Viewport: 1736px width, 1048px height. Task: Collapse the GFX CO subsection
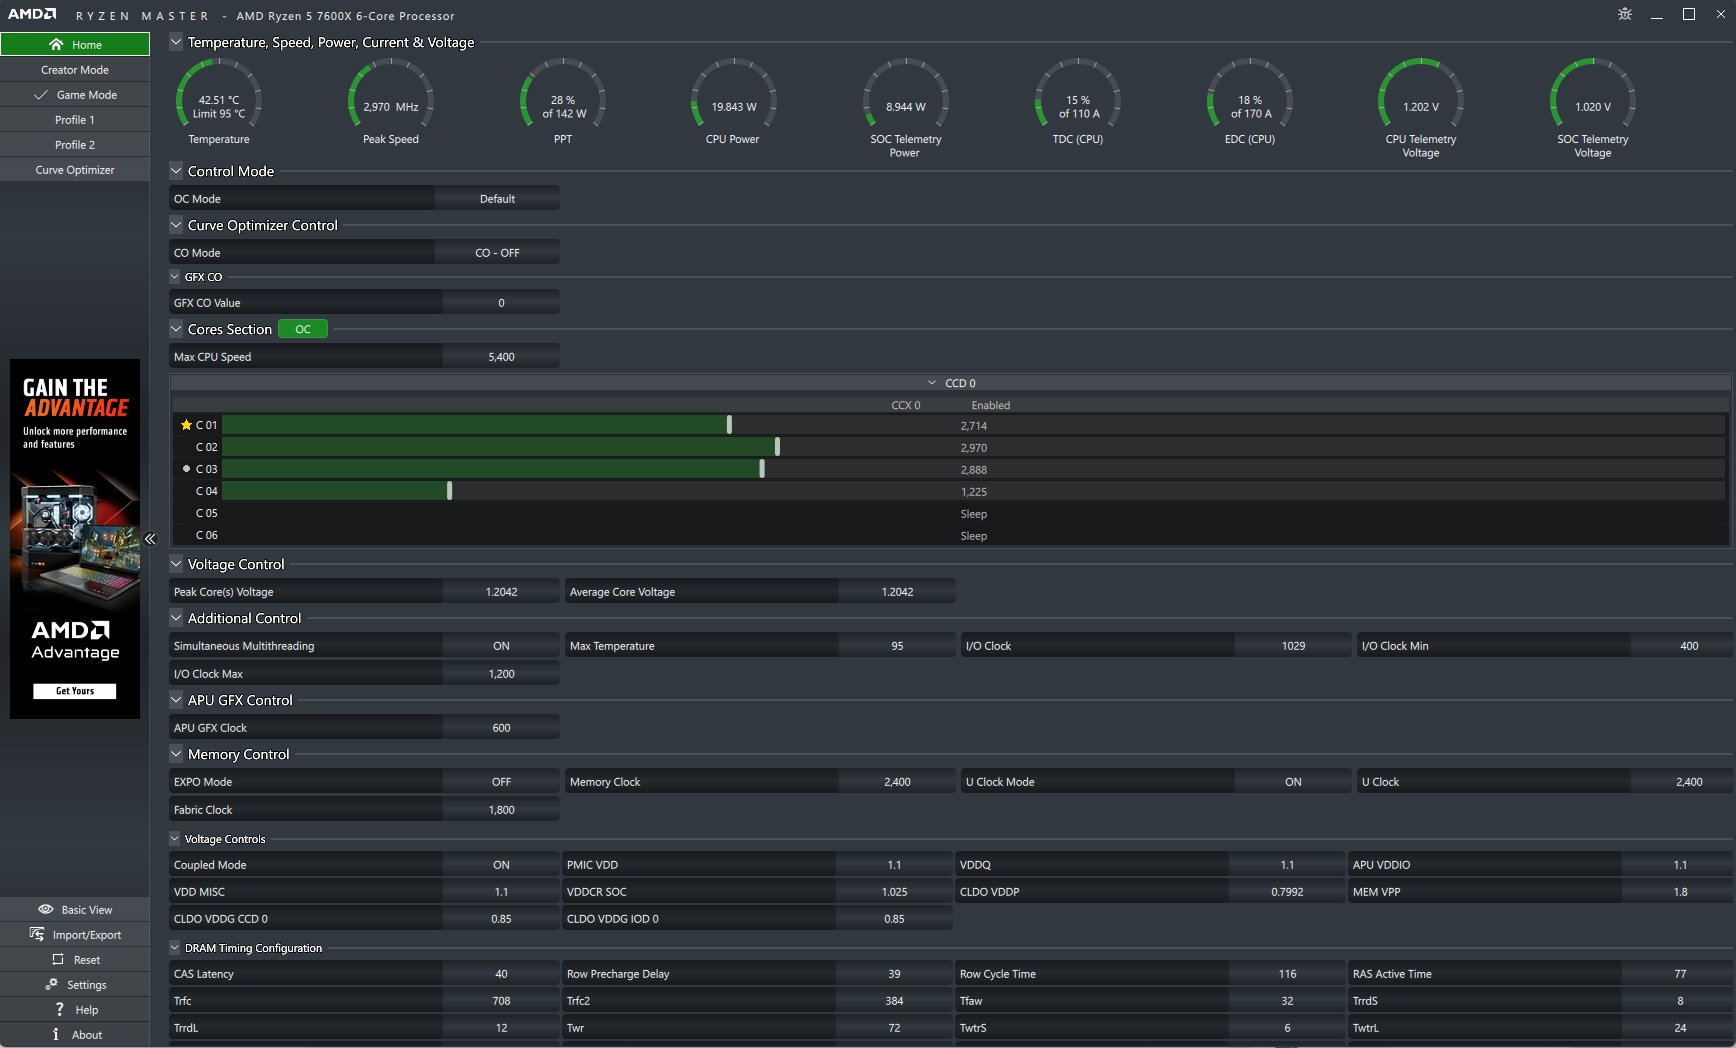pyautogui.click(x=175, y=277)
